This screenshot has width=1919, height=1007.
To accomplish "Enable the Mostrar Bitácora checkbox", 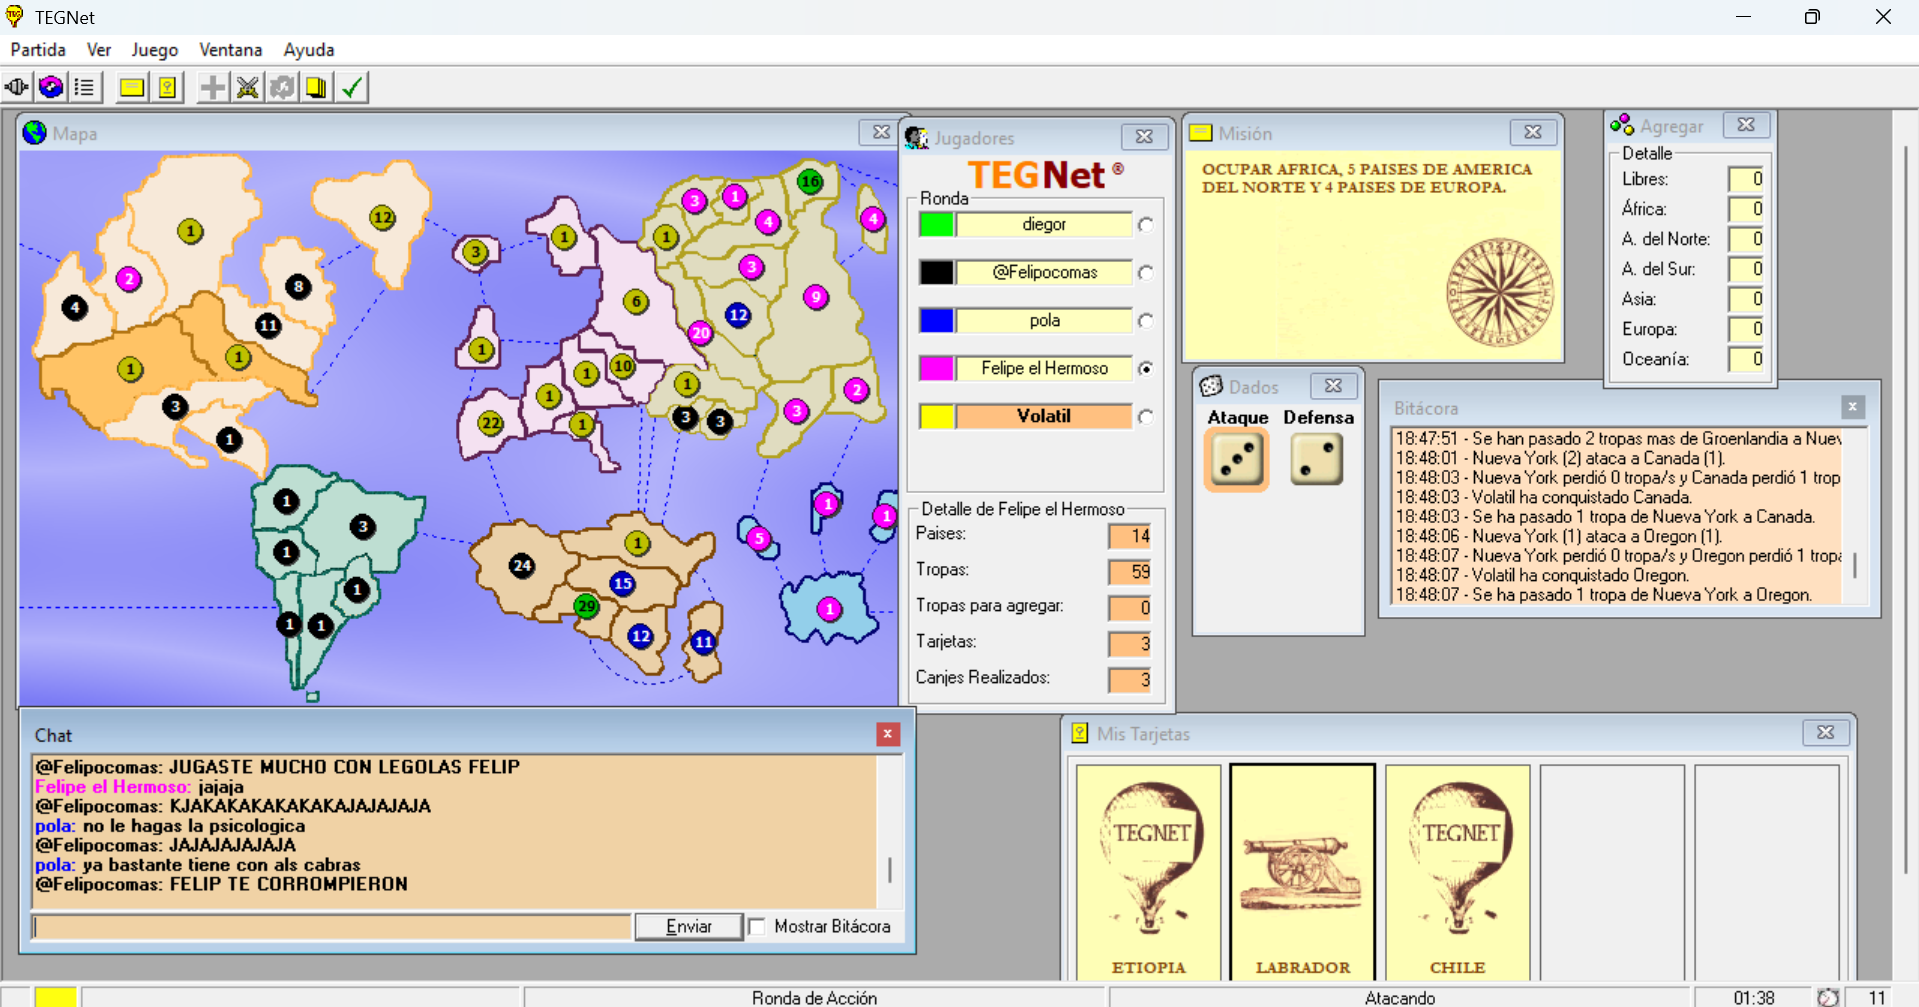I will tap(757, 927).
